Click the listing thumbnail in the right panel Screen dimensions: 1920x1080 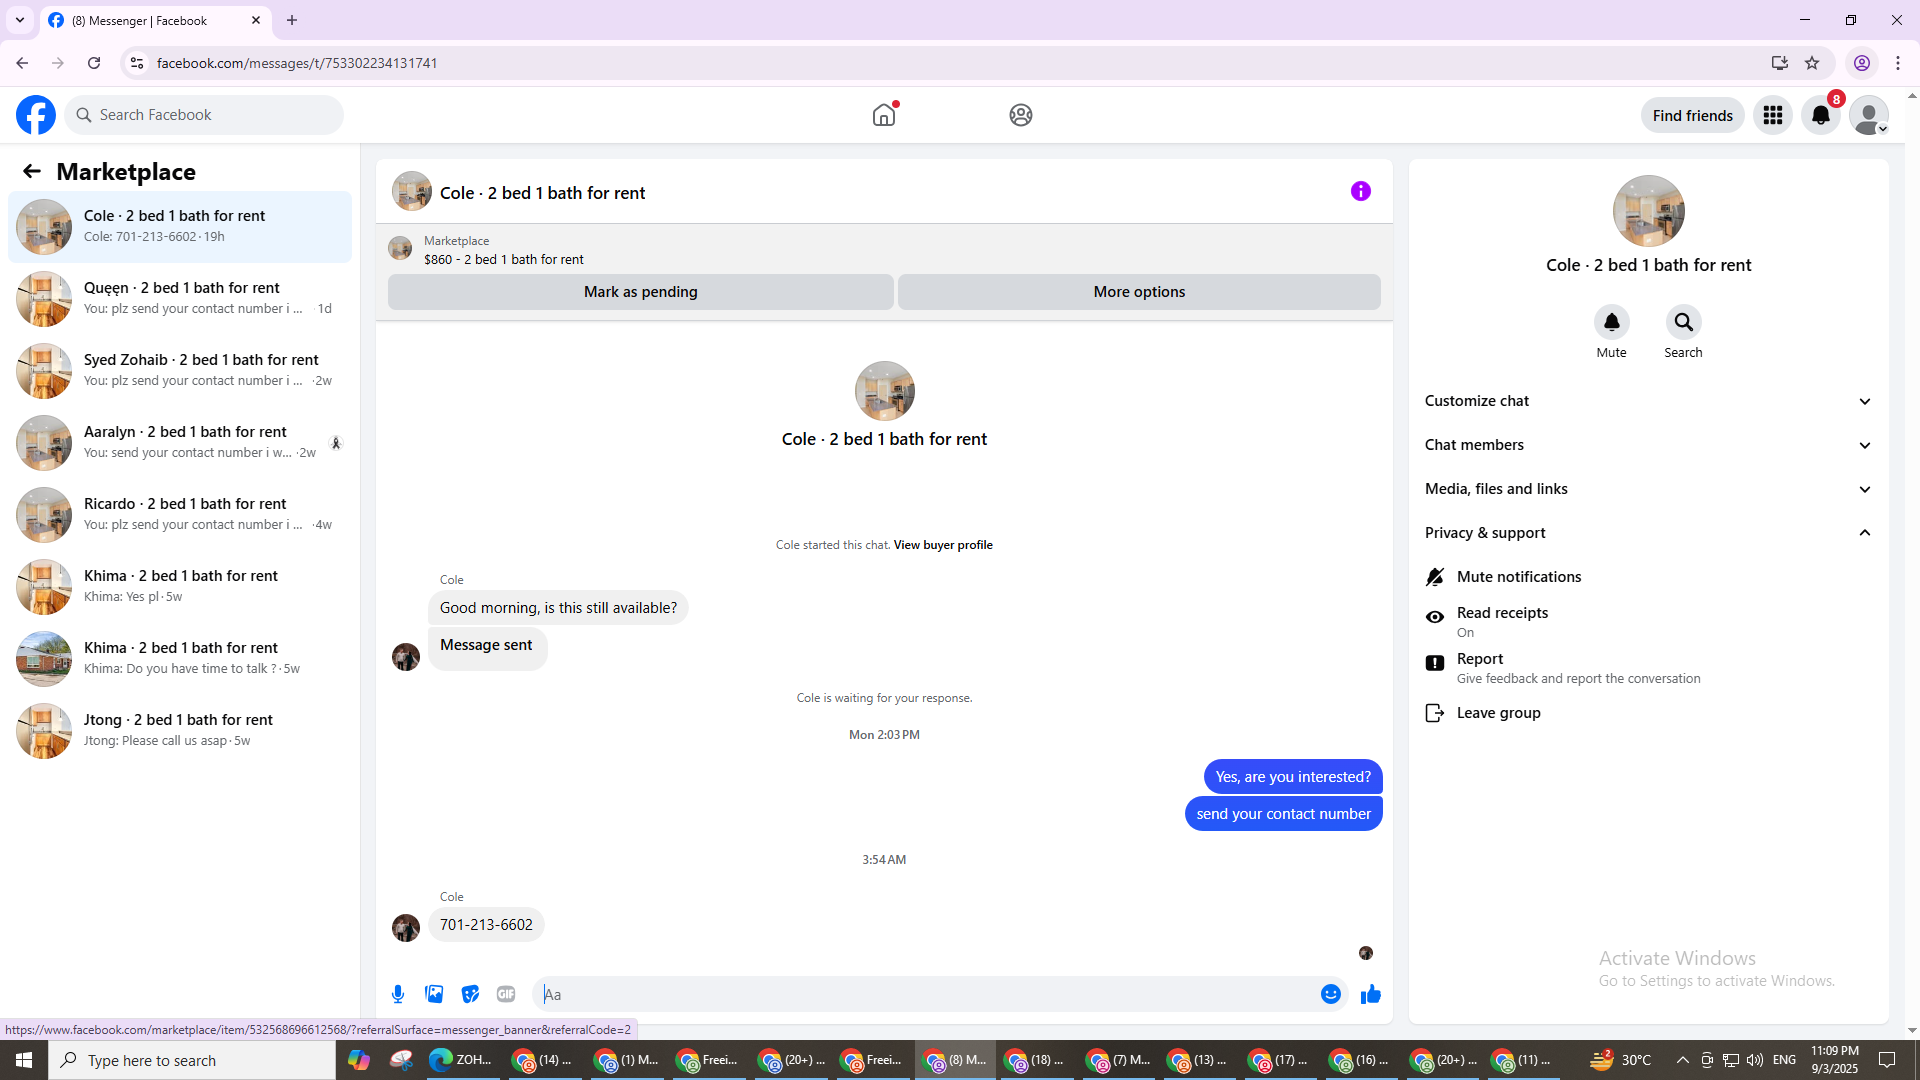pyautogui.click(x=1649, y=211)
